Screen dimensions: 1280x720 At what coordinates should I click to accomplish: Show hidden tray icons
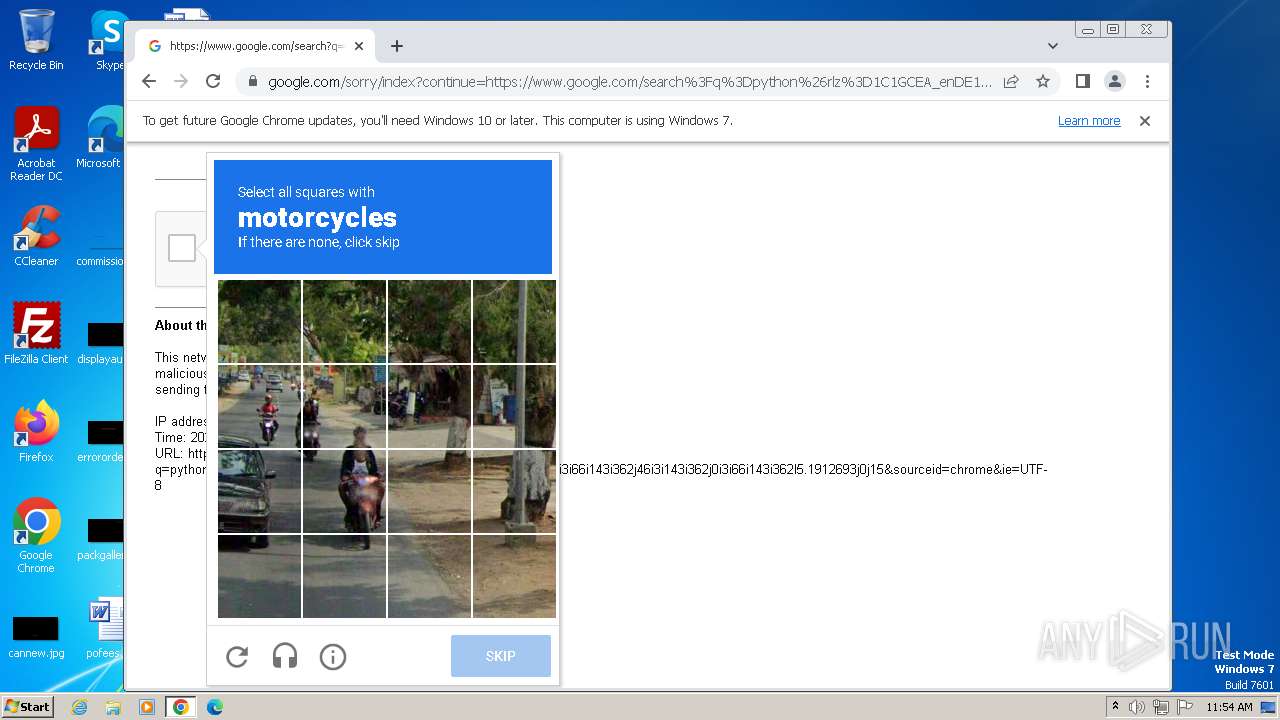click(x=1116, y=707)
